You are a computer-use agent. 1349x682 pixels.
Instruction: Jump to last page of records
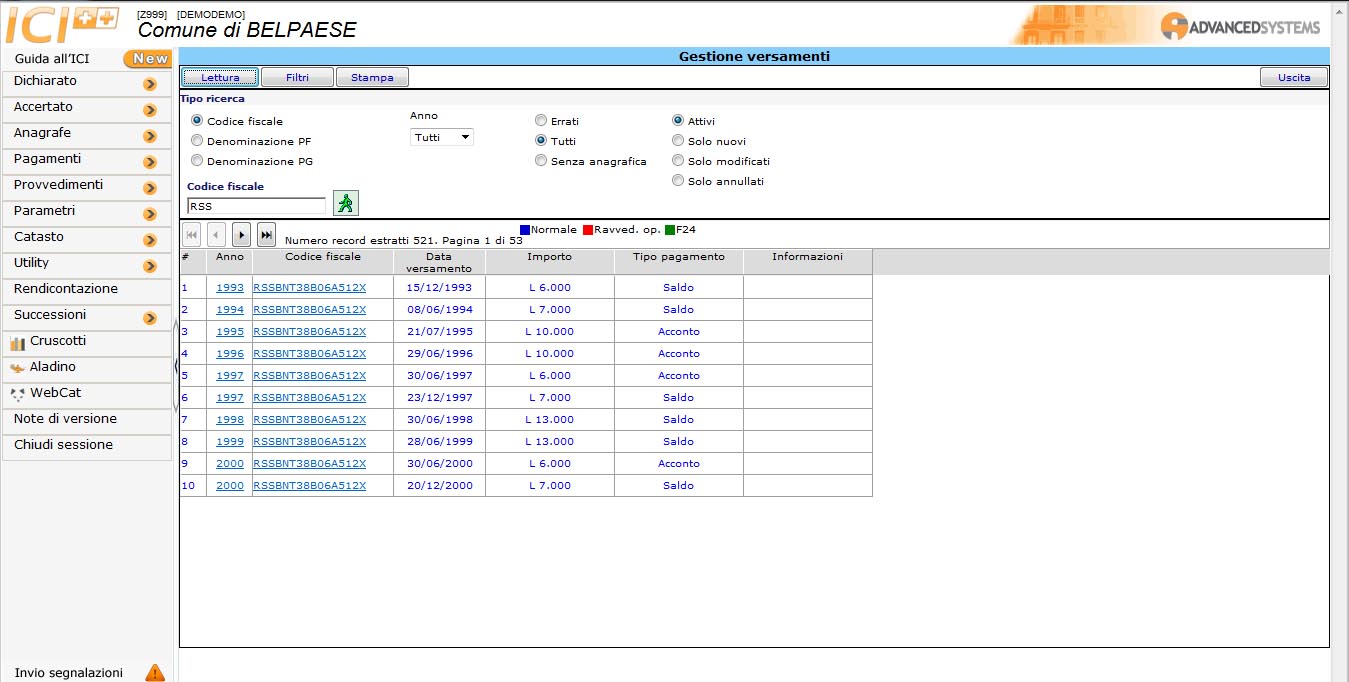(266, 235)
